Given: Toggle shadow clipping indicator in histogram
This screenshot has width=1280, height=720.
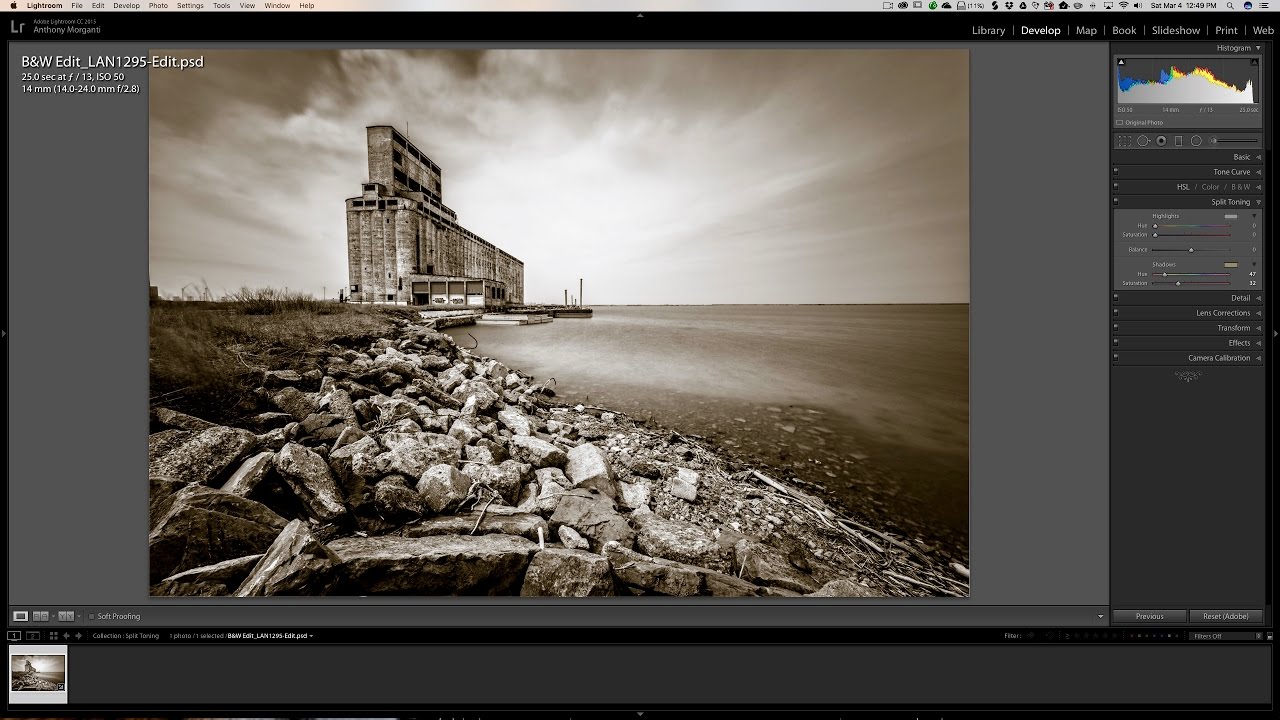Looking at the screenshot, I should click(x=1121, y=62).
